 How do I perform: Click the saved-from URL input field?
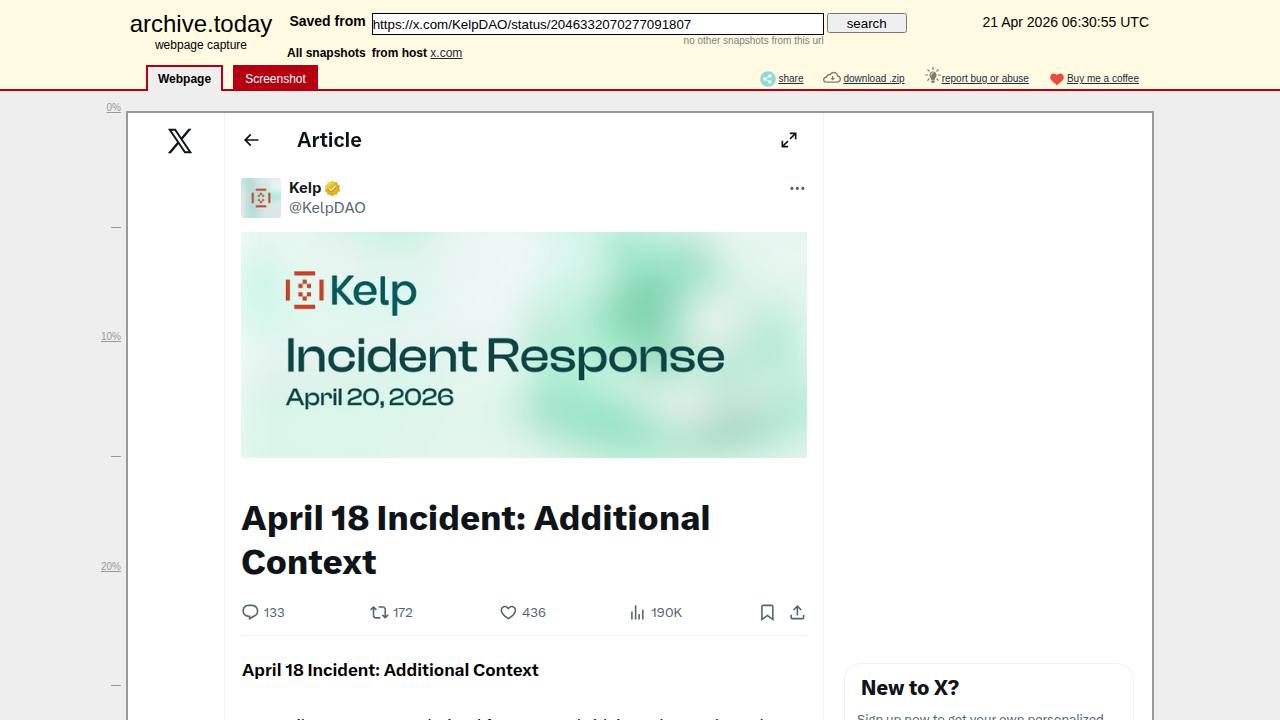pyautogui.click(x=598, y=24)
